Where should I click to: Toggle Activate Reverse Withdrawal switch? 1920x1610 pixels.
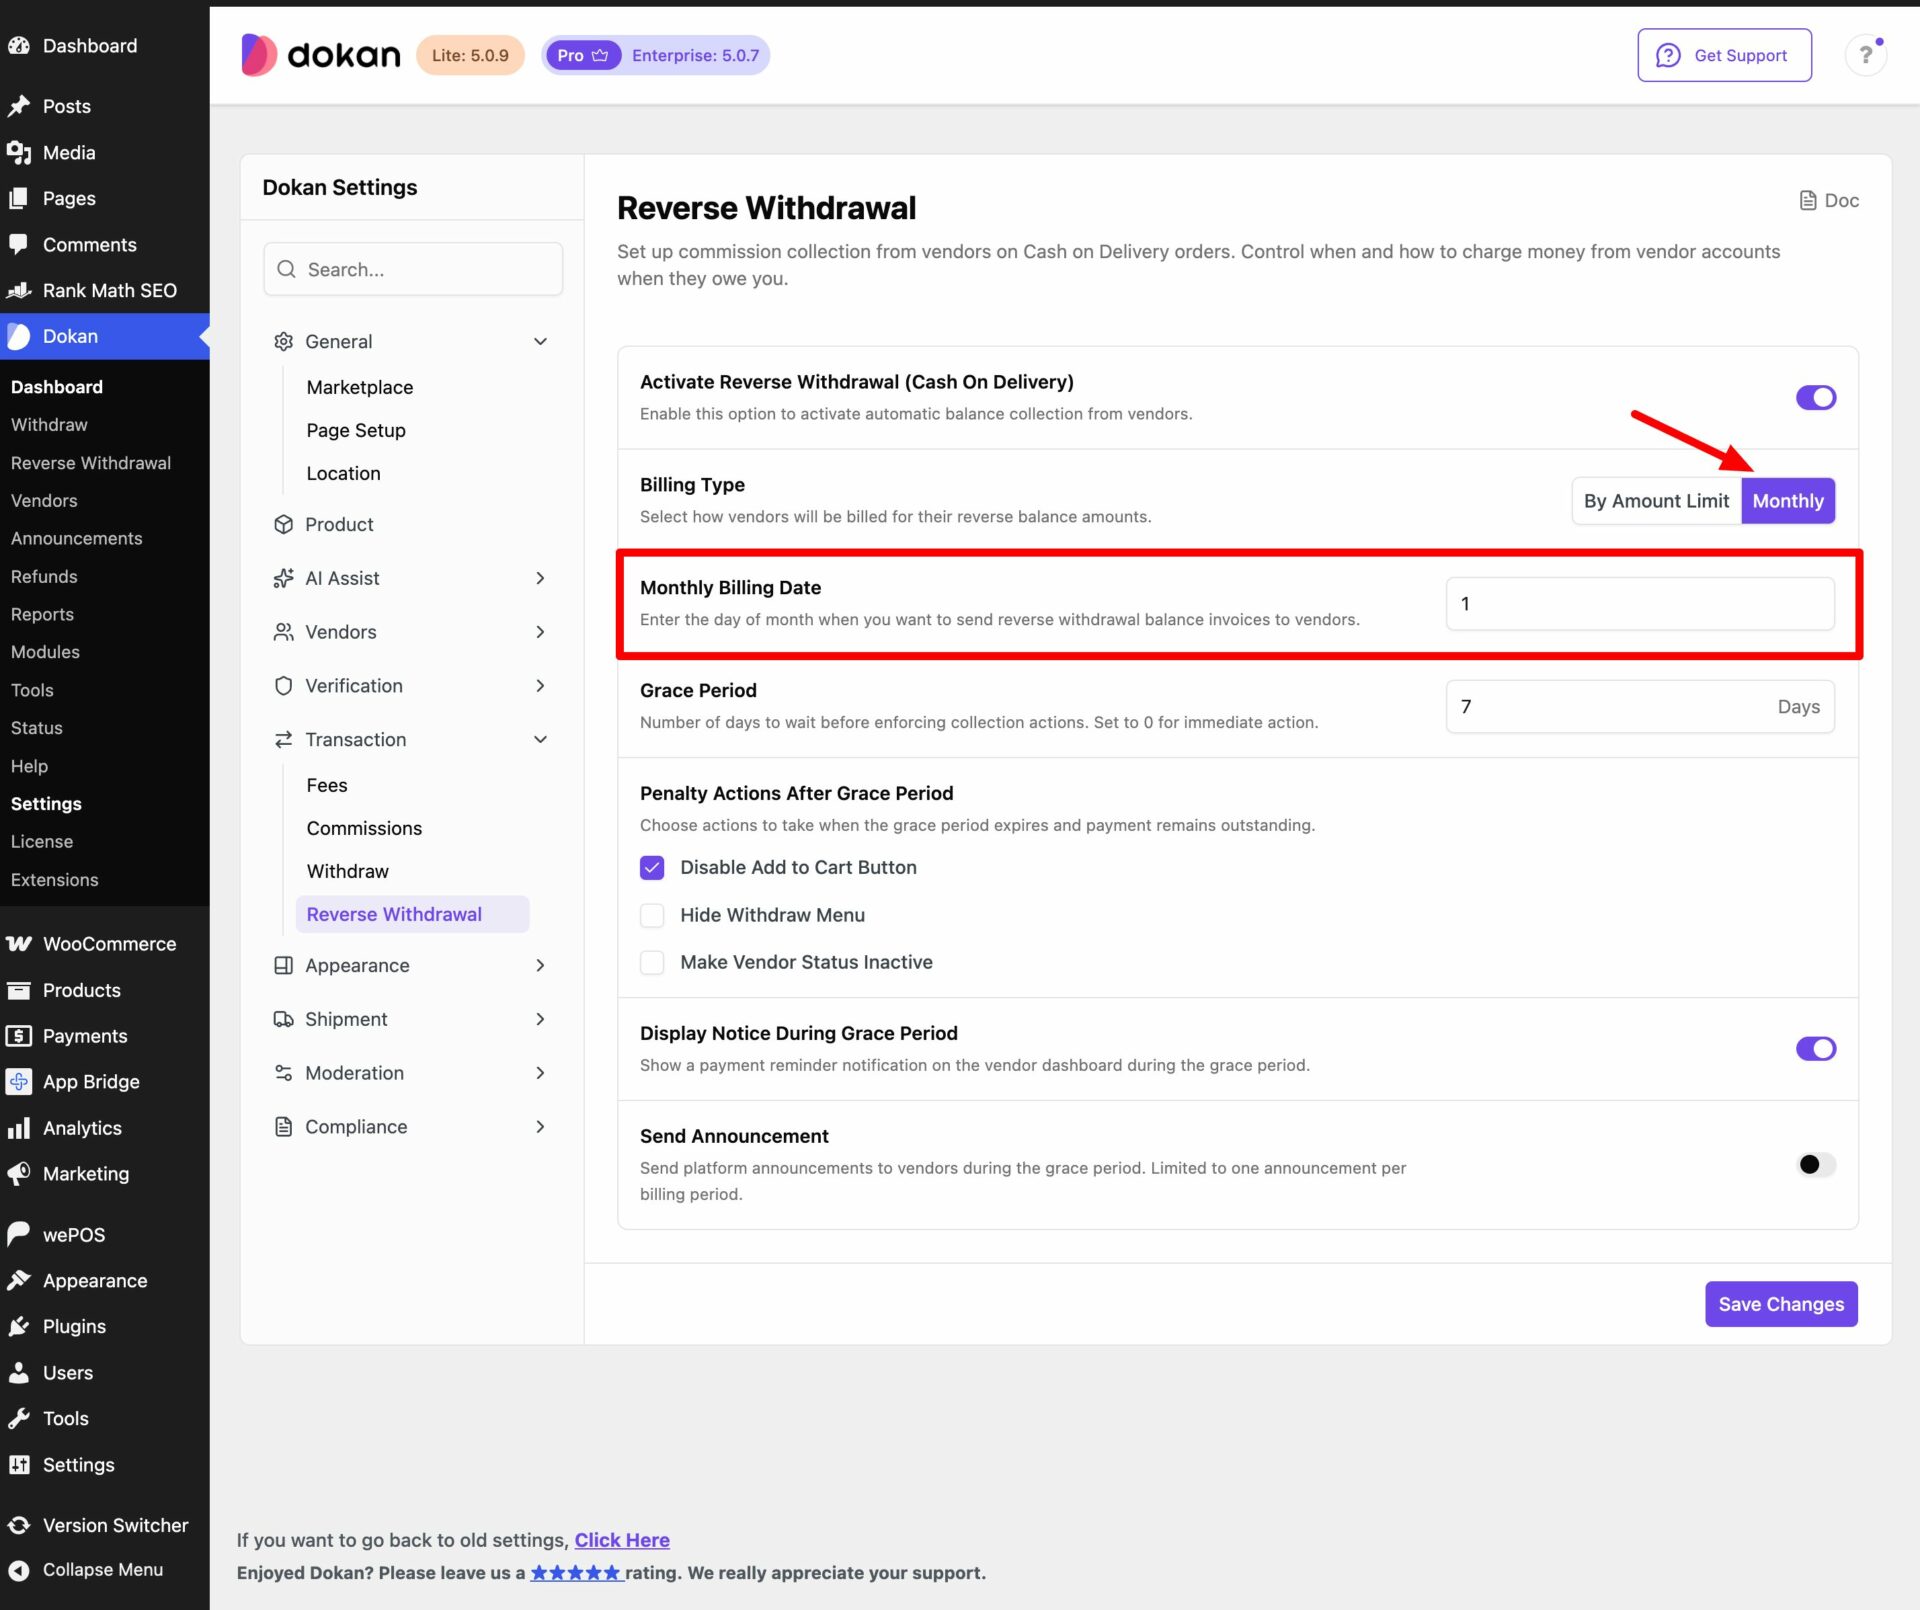coord(1816,398)
